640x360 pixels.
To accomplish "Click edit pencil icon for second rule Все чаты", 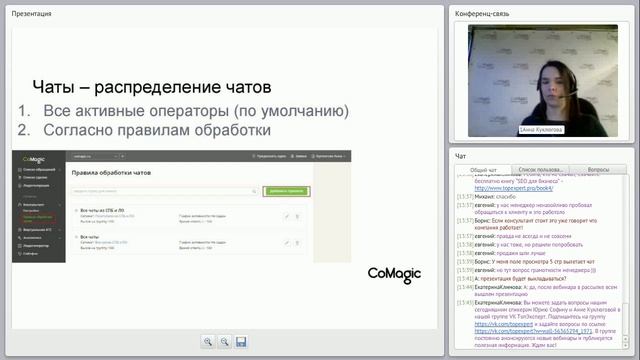I will point(287,243).
